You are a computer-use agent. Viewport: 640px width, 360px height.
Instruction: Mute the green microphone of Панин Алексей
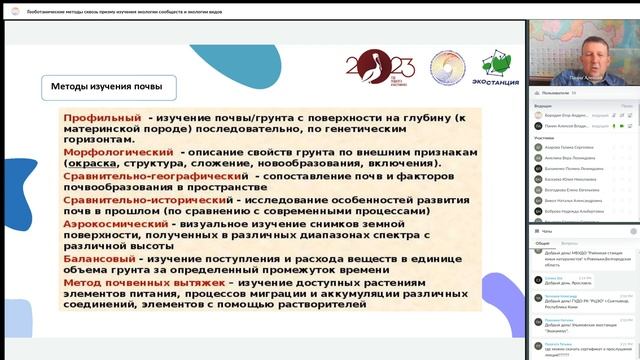click(614, 126)
